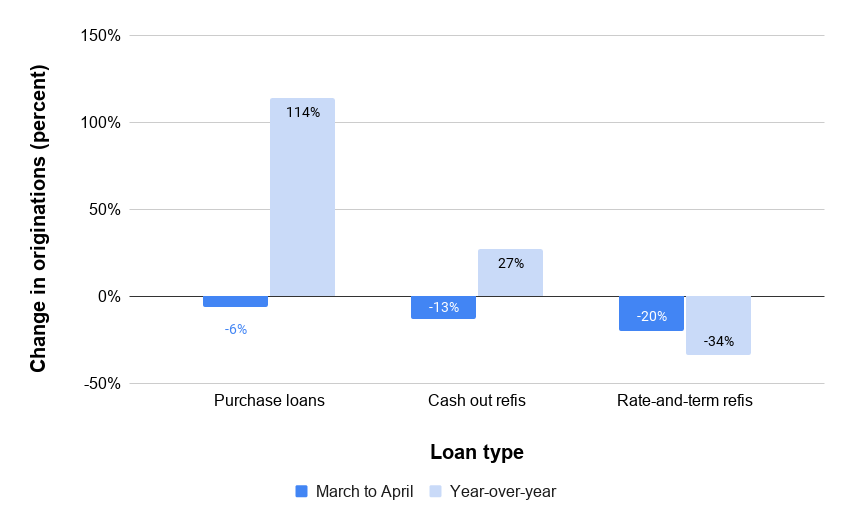Click the -50% y-axis tick label
Screen dimensions: 851x527
(102, 384)
